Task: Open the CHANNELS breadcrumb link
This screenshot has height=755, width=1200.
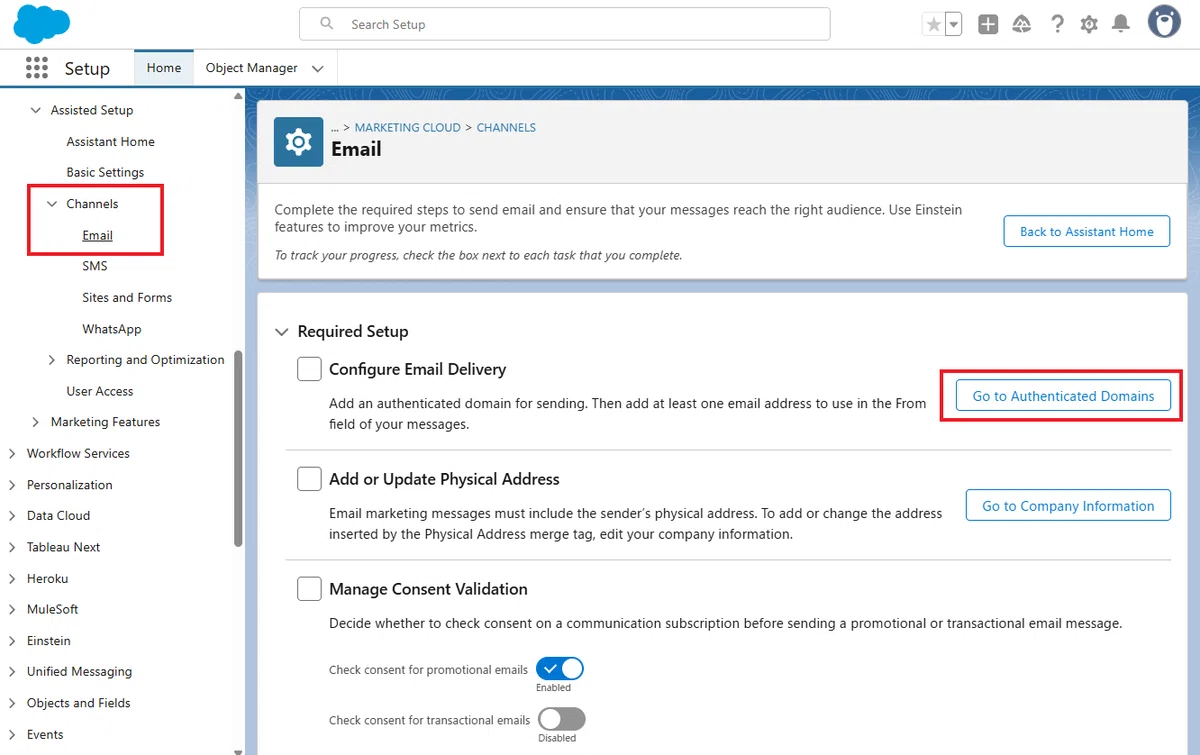Action: [x=506, y=128]
